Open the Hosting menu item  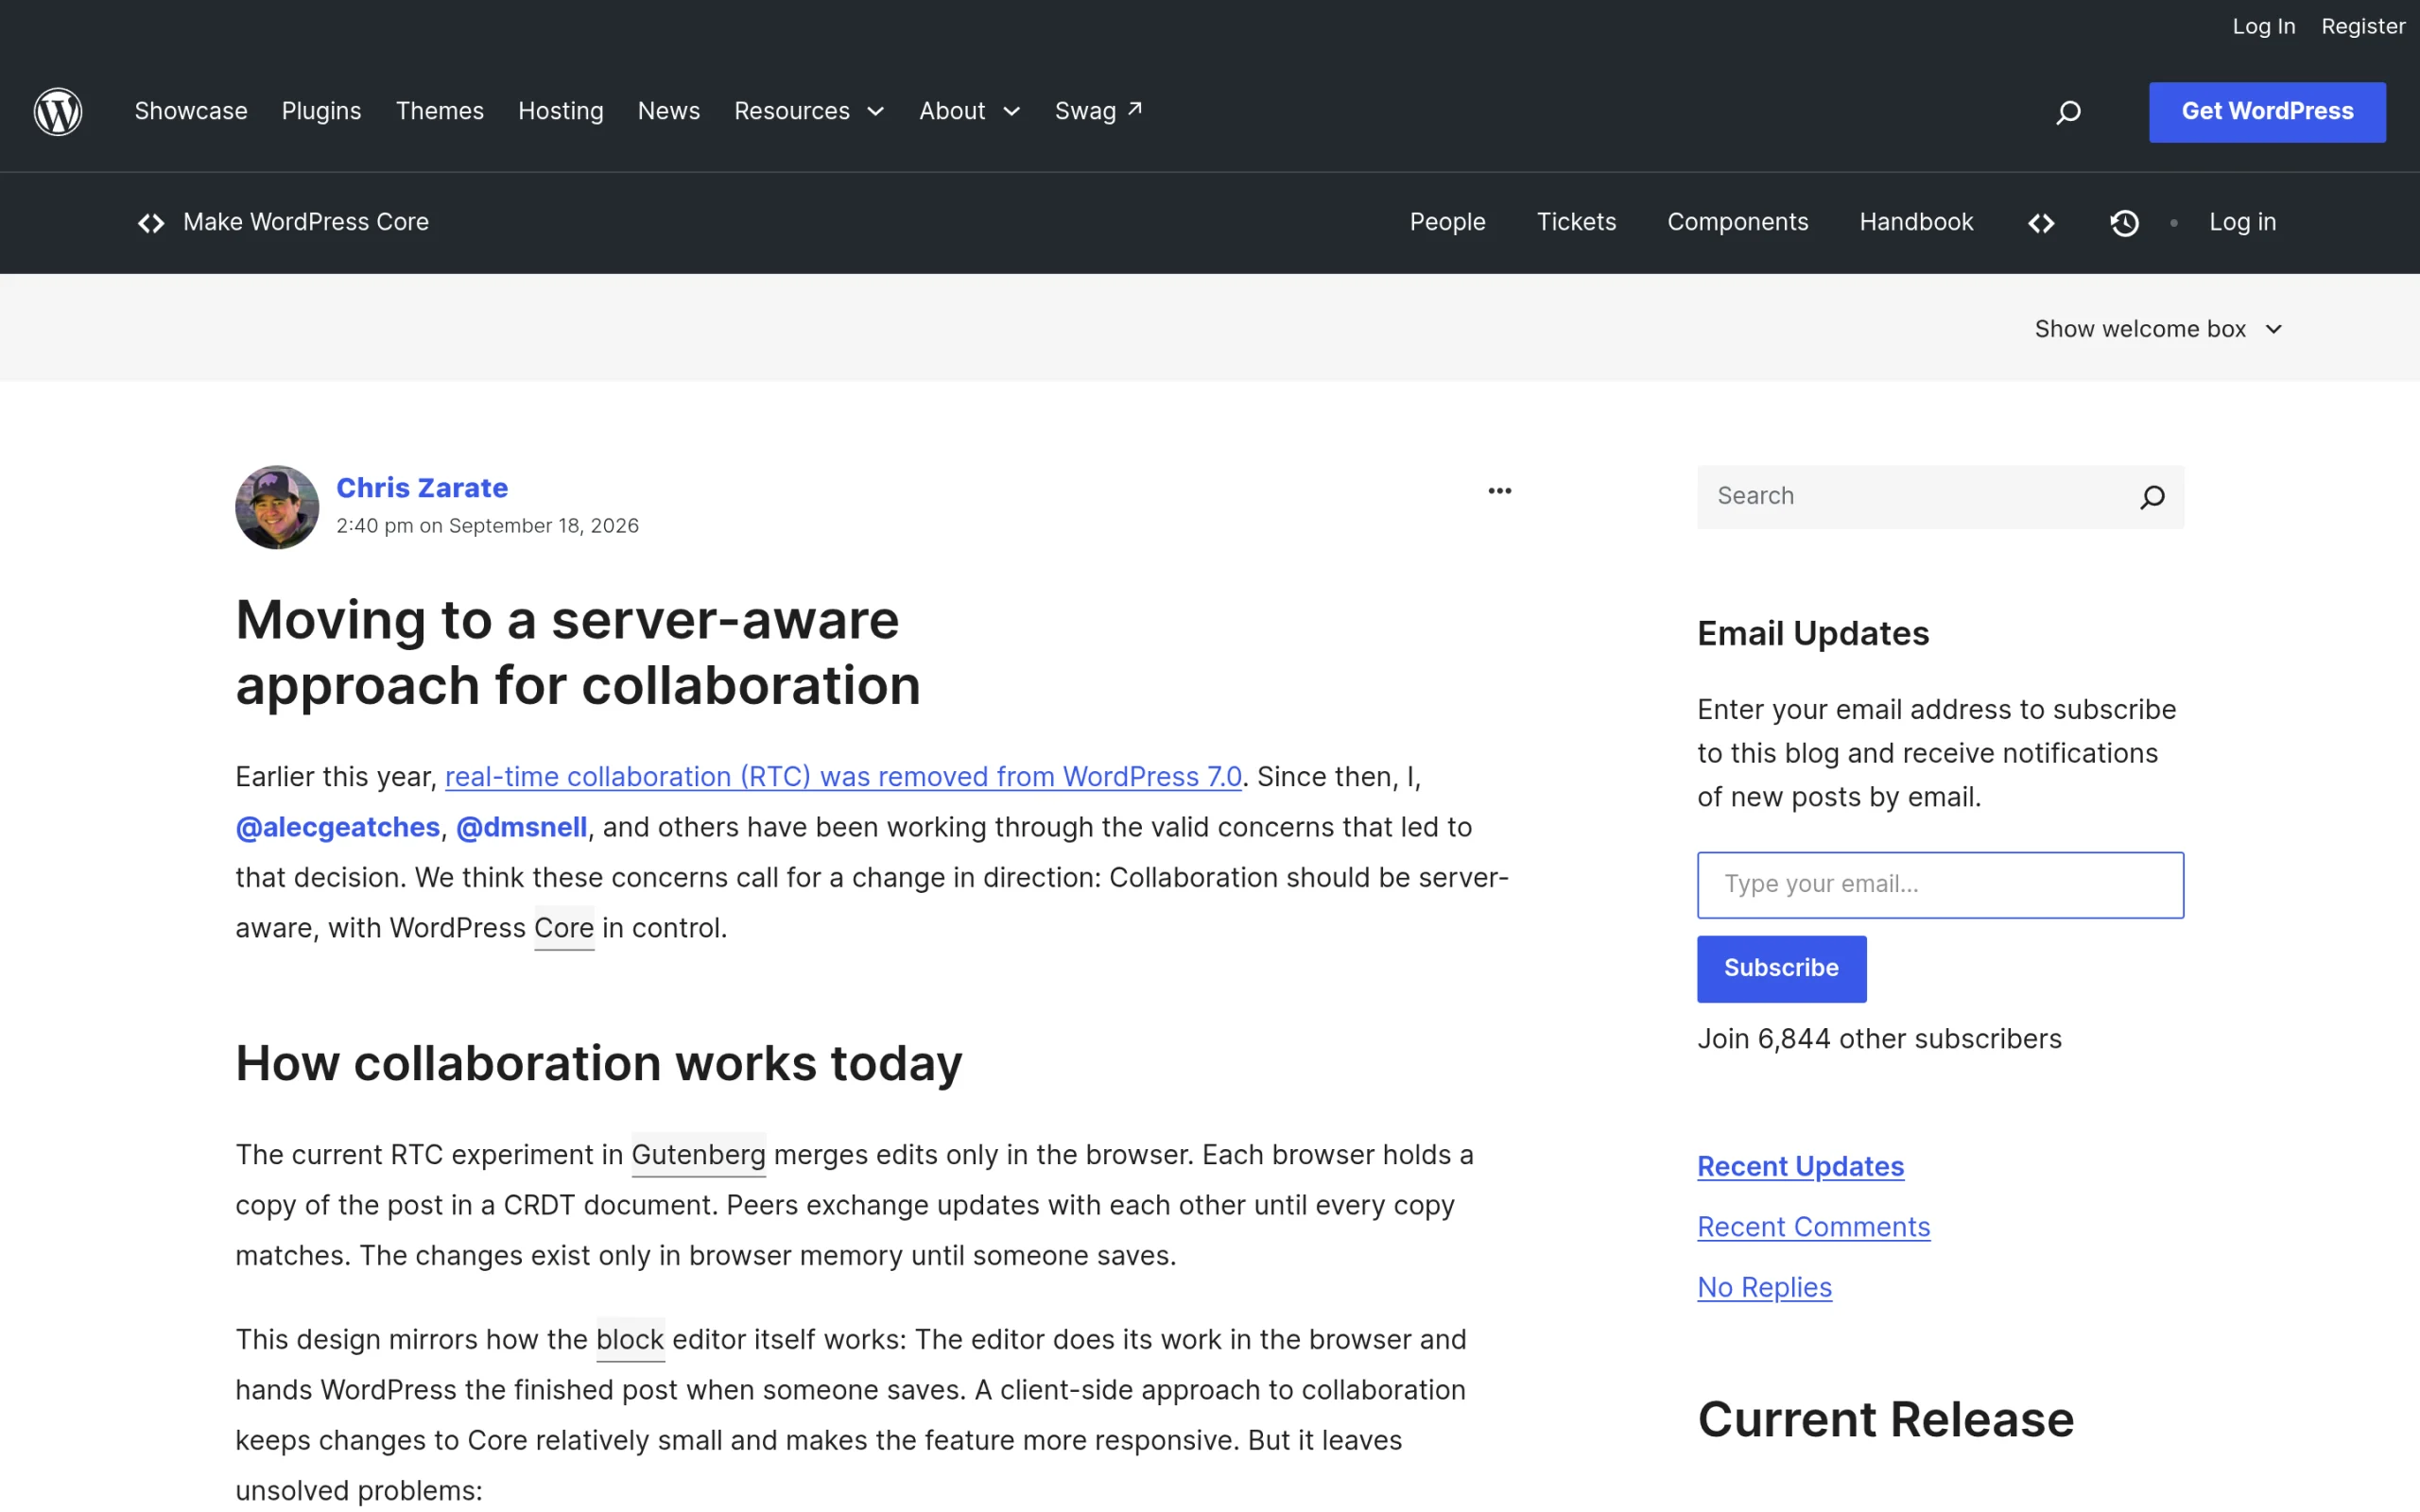click(561, 111)
